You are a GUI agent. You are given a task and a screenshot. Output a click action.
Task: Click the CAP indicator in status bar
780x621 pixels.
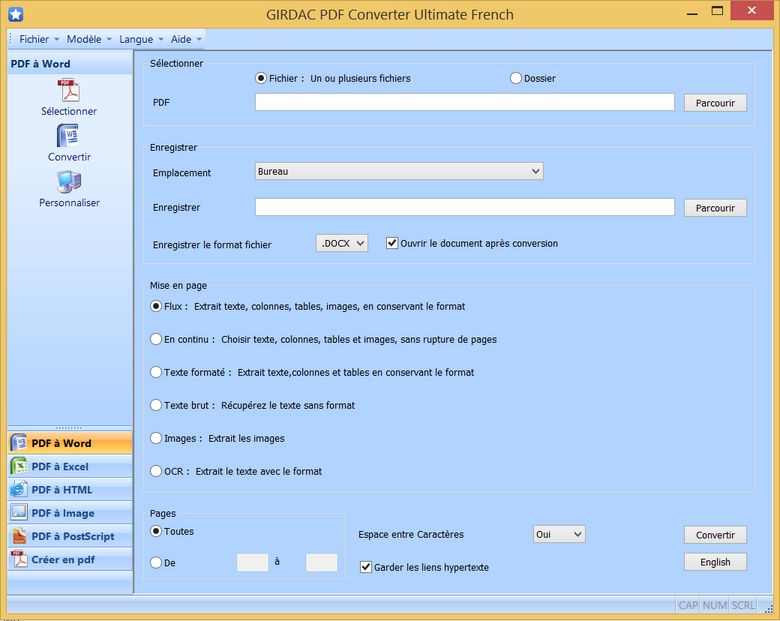[x=688, y=605]
